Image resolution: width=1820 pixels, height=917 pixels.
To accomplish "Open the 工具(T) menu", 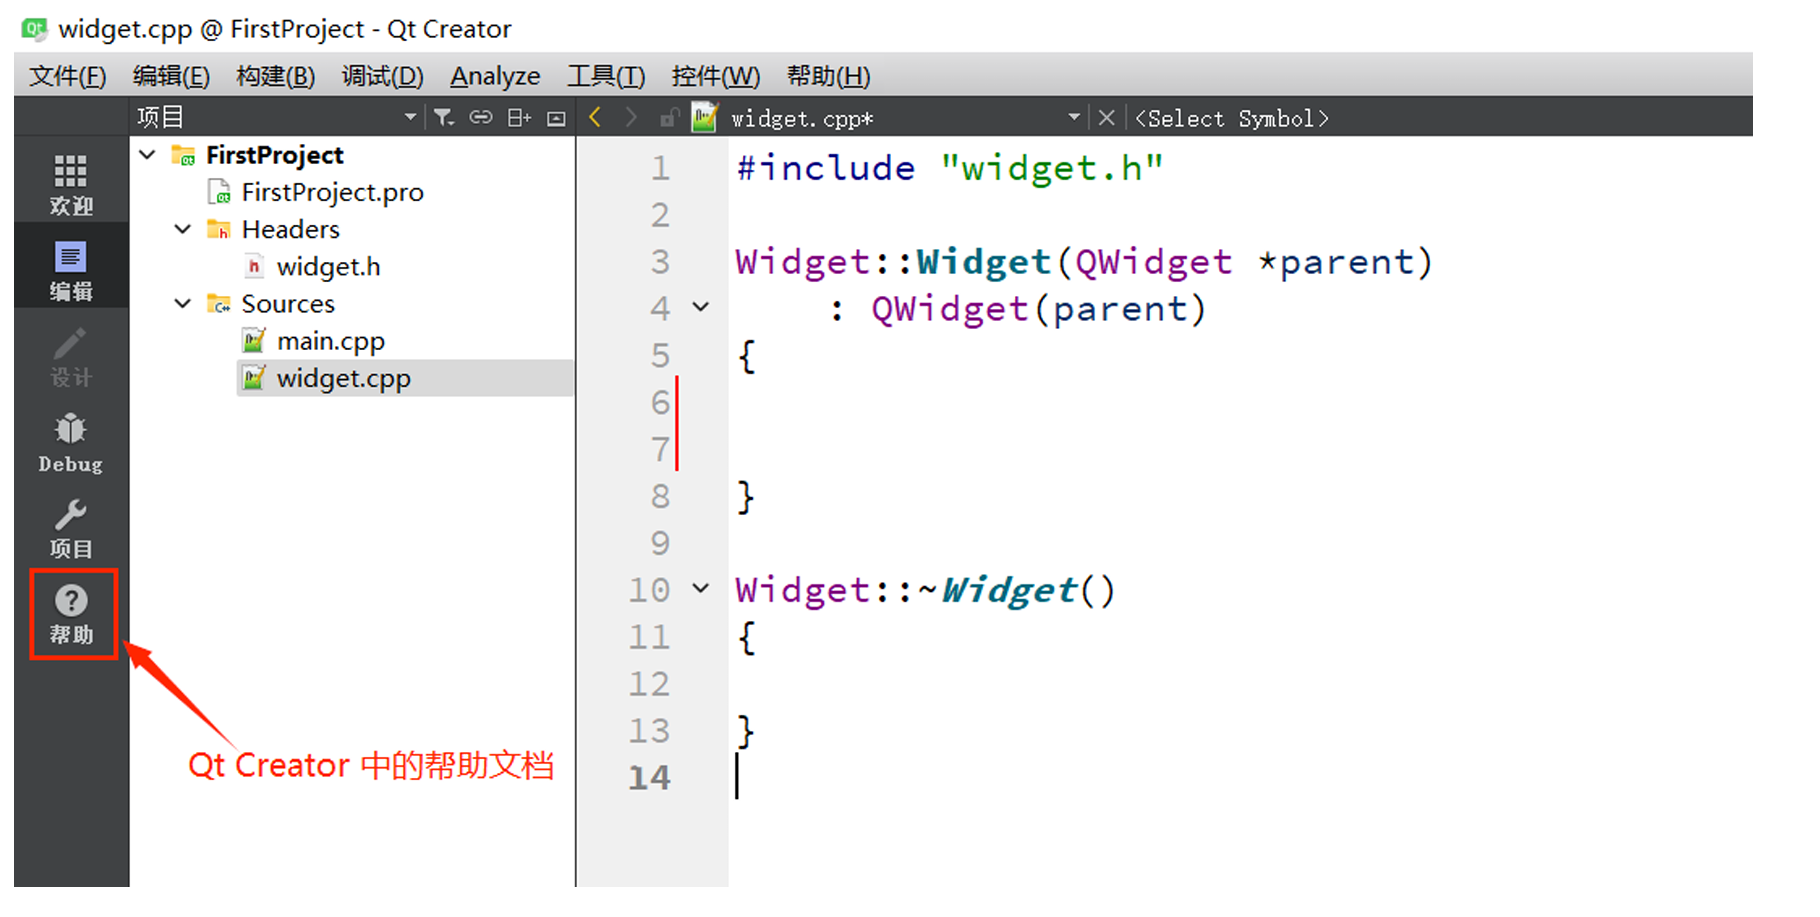I will click(606, 76).
